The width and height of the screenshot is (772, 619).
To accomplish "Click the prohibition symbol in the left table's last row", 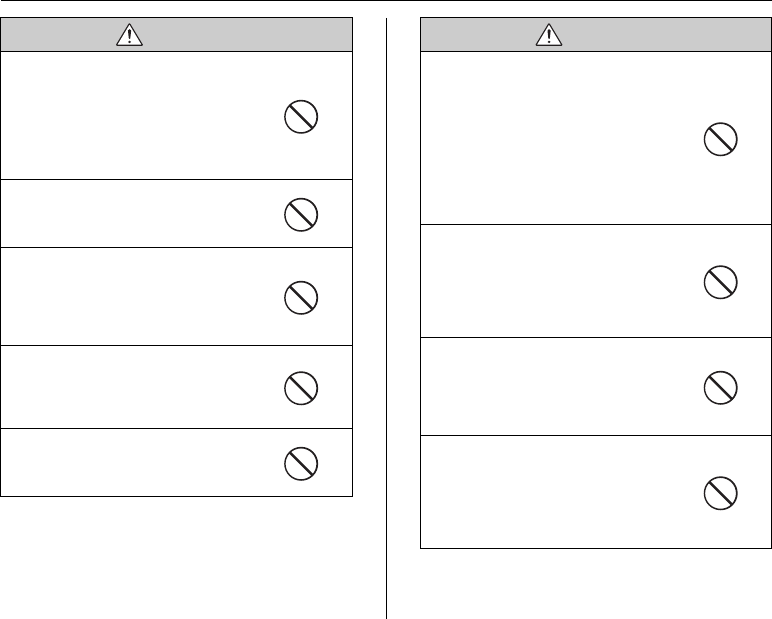I will coord(301,462).
